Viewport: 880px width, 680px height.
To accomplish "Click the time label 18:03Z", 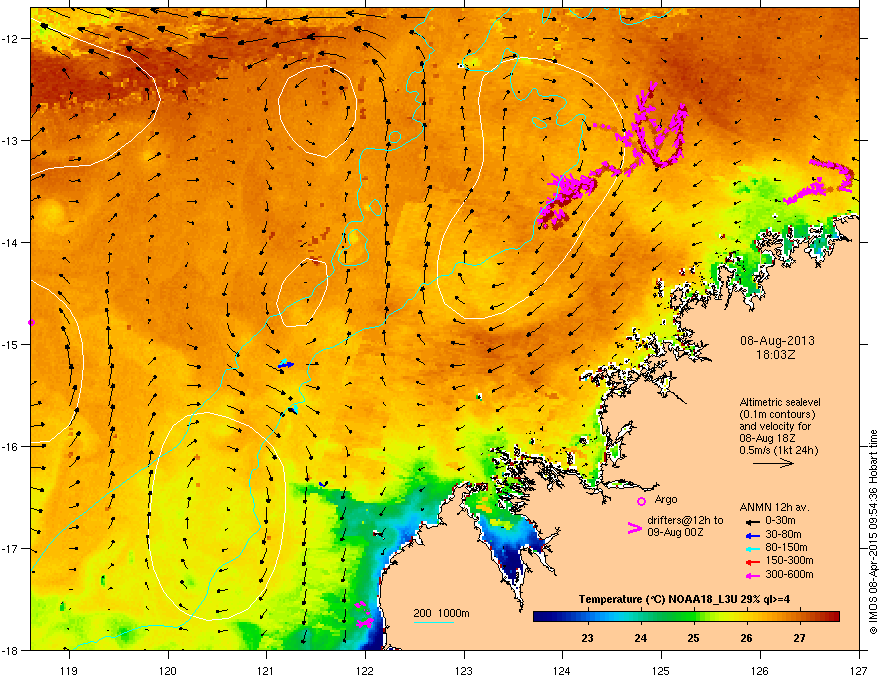I will [x=775, y=355].
